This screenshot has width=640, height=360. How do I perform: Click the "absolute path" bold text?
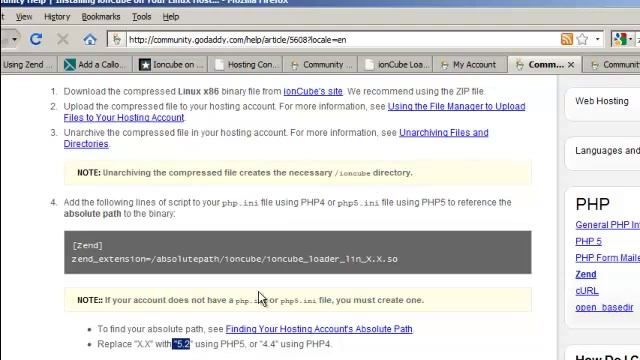pos(92,214)
